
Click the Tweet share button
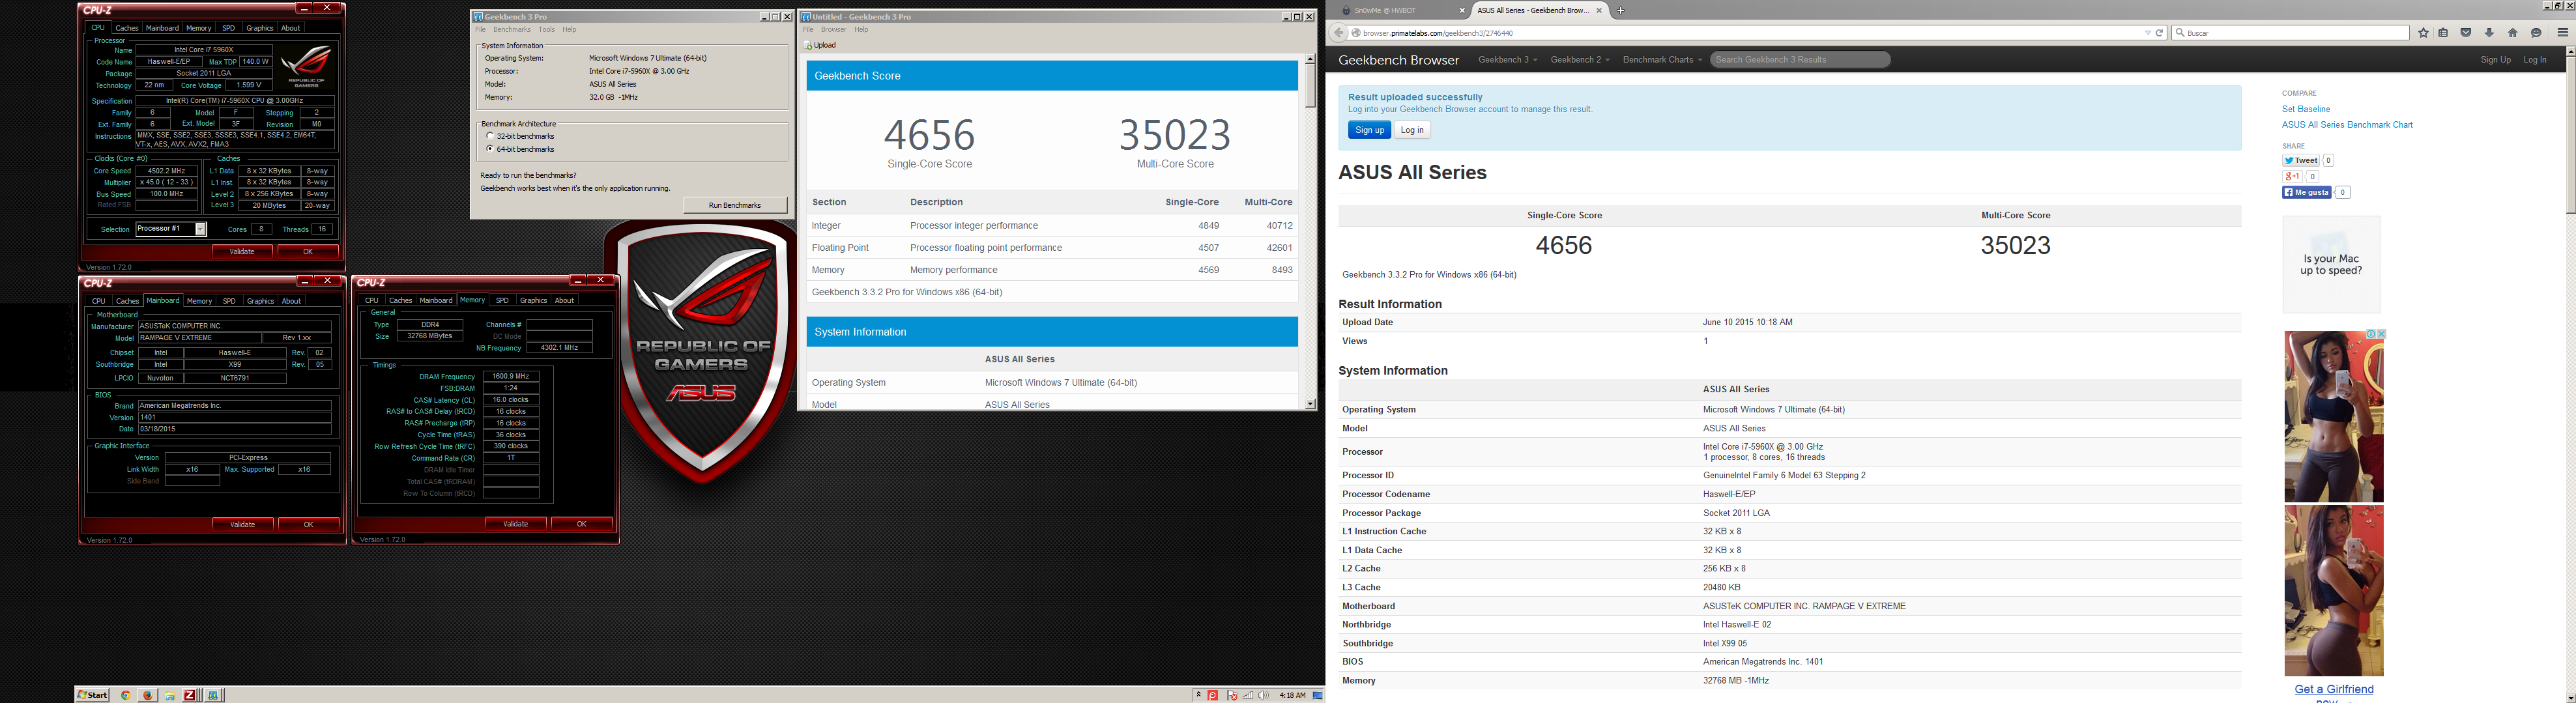(2301, 161)
